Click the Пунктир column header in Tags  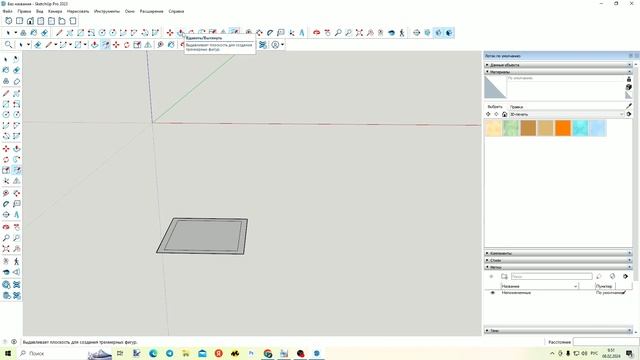604,286
